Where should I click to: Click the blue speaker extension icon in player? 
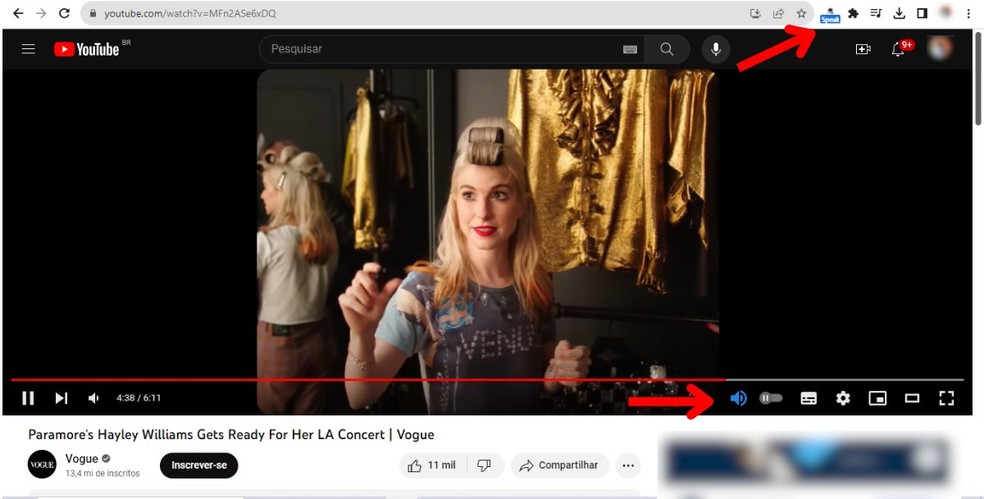click(x=739, y=398)
